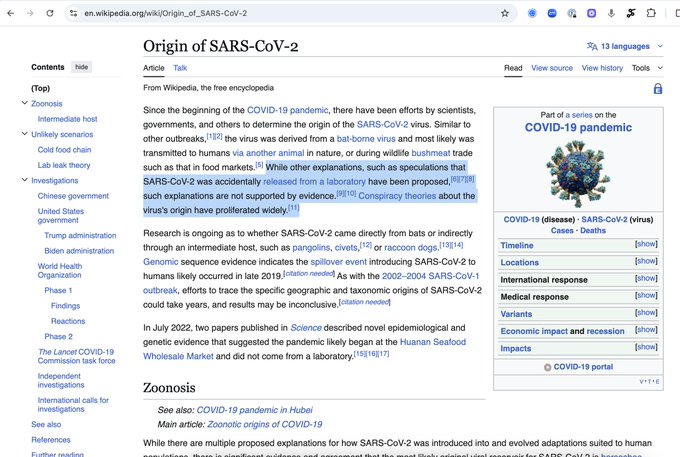Open the 13 languages dropdown
The image size is (680, 457).
(x=624, y=46)
